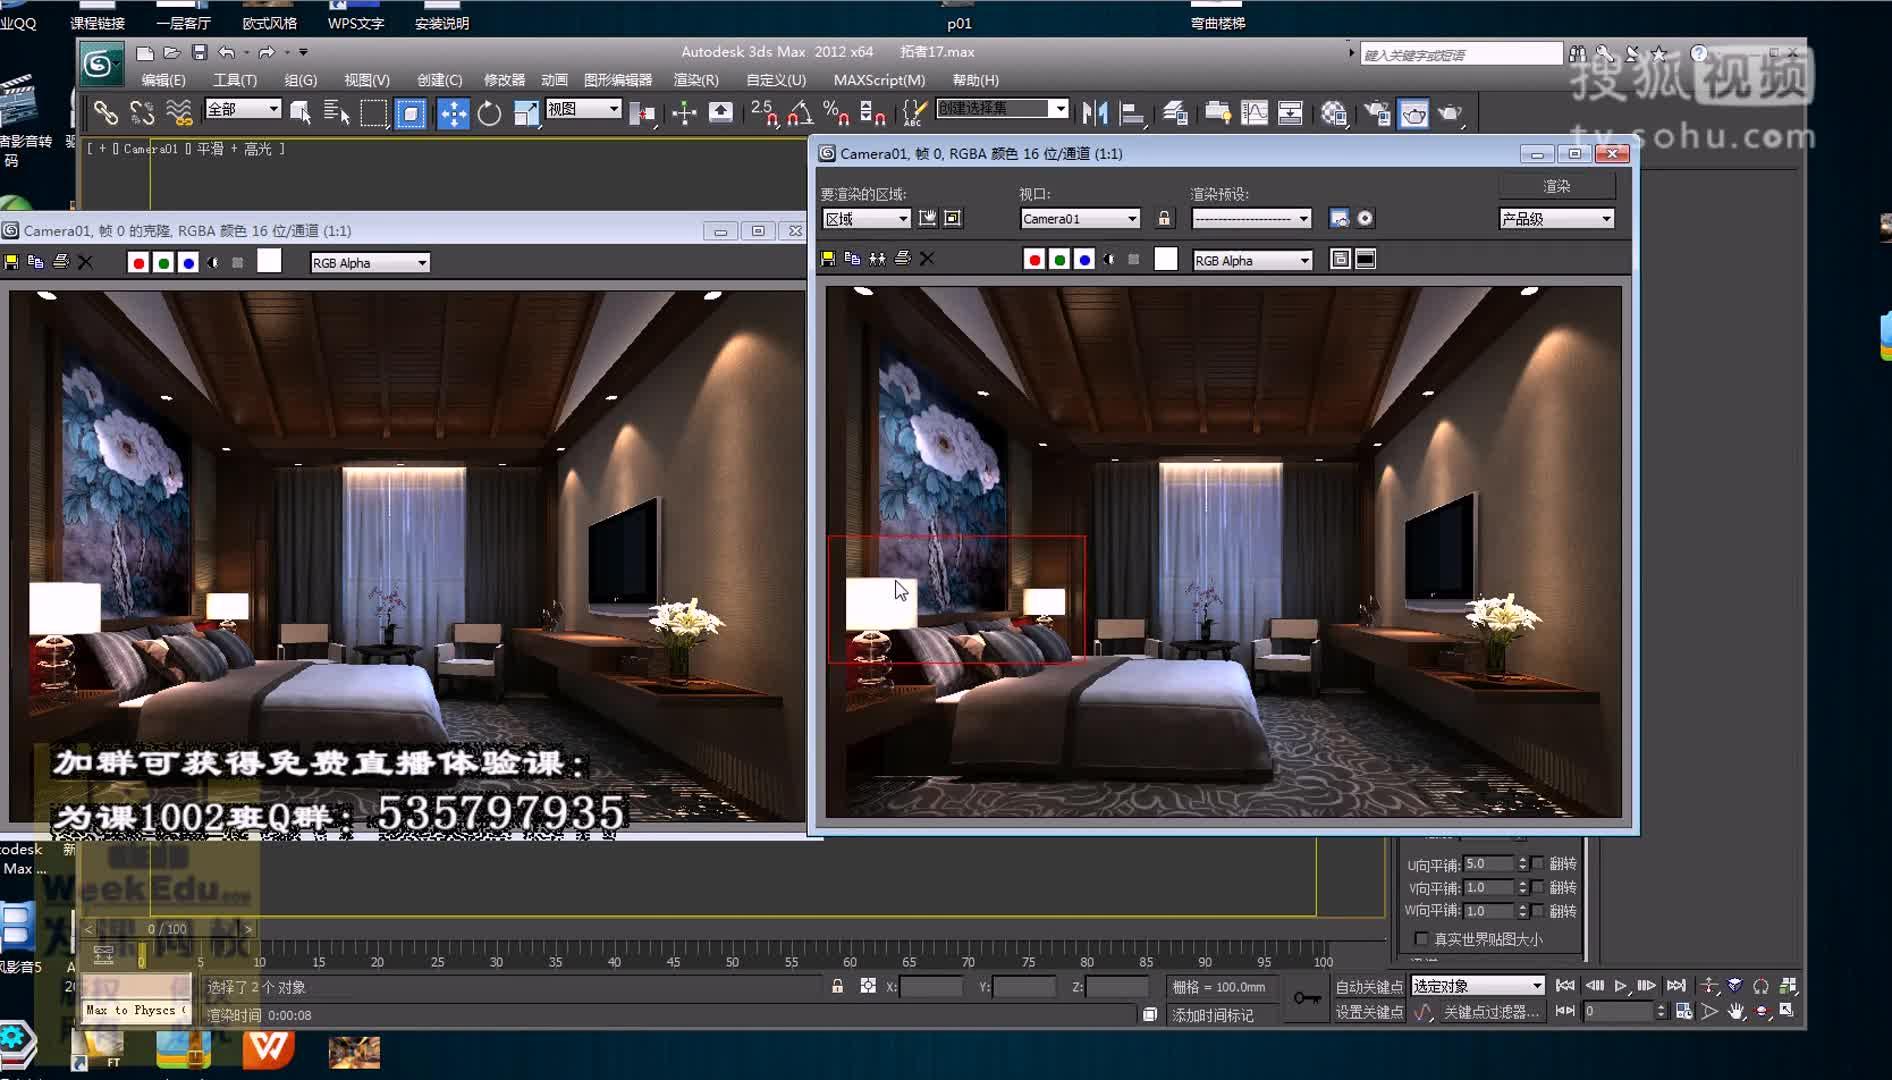
Task: Toggle the 2.5D Snaps button
Action: pyautogui.click(x=764, y=113)
